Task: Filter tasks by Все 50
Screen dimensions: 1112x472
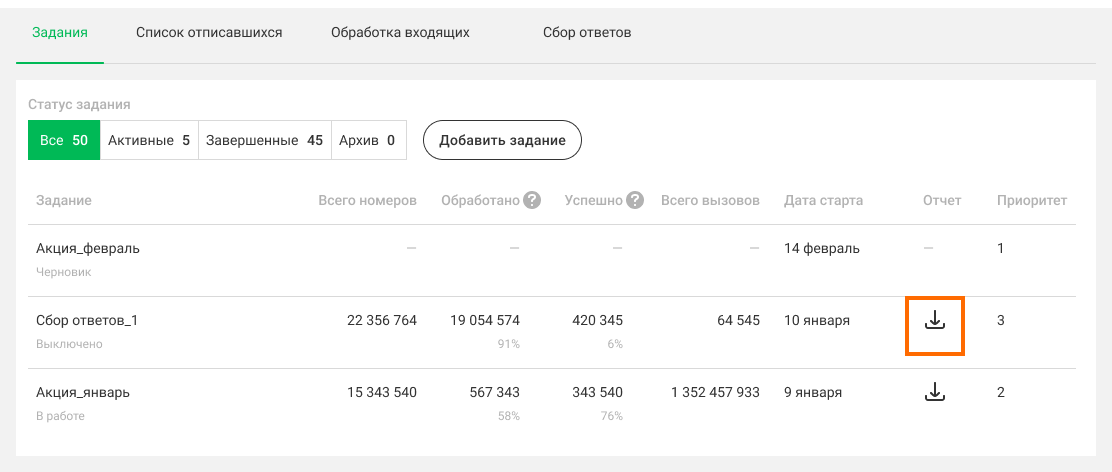Action: coord(64,140)
